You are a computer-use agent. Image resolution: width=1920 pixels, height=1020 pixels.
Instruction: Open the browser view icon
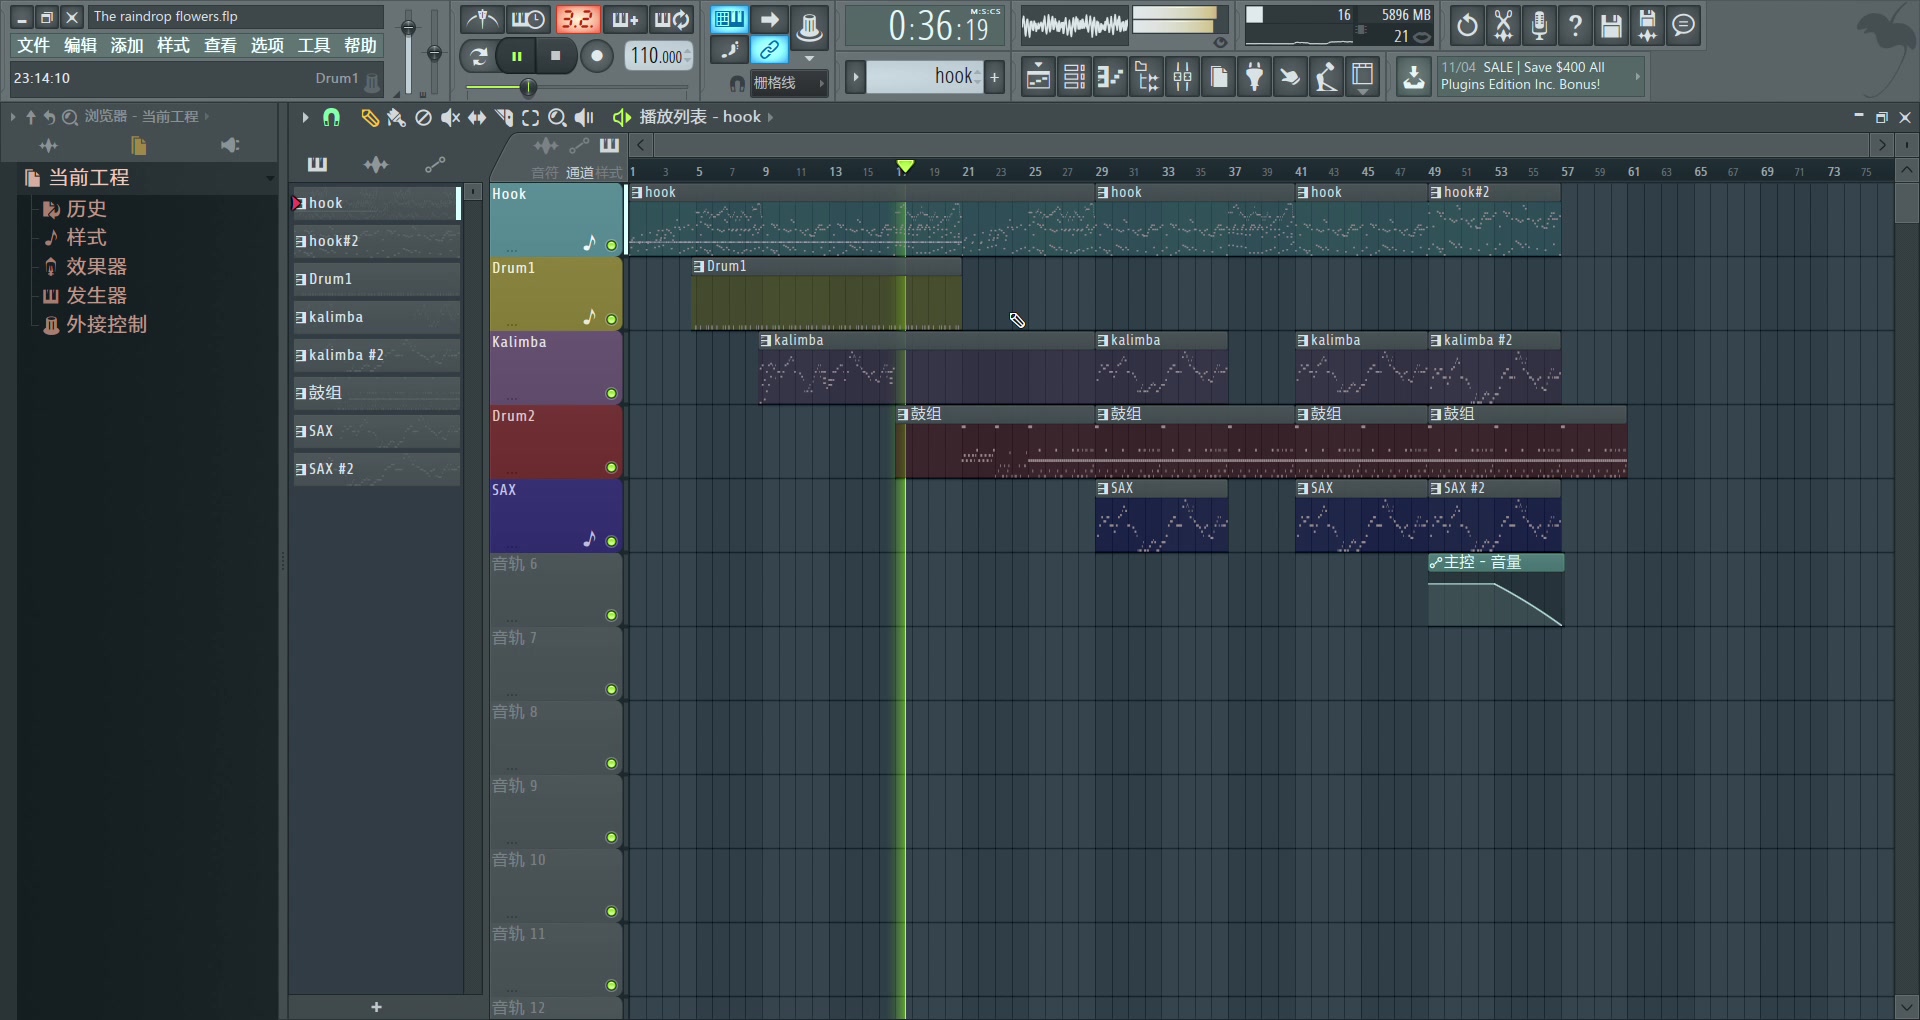click(x=1146, y=76)
